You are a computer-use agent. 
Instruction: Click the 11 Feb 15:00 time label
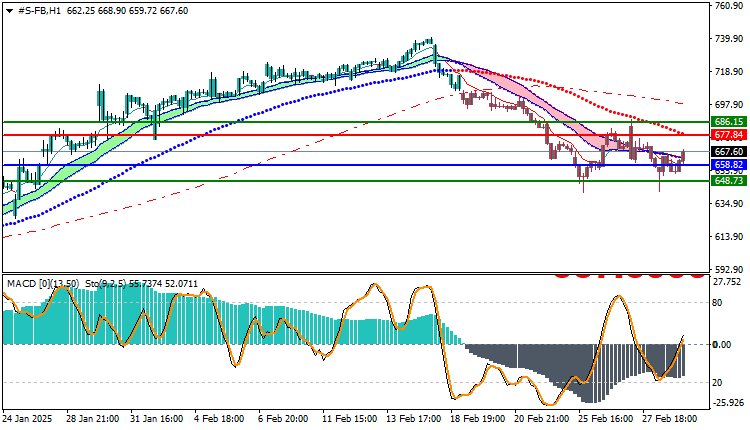coord(349,419)
